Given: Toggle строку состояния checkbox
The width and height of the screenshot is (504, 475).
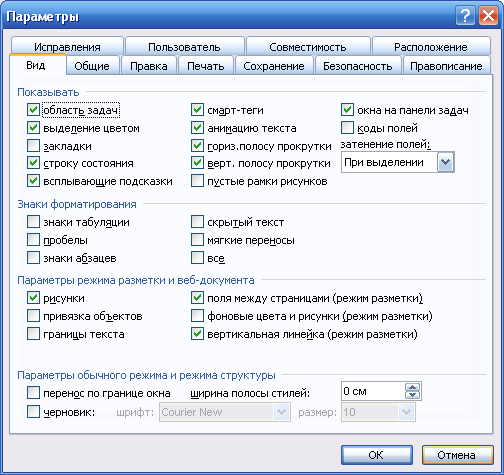Looking at the screenshot, I should click(x=33, y=163).
